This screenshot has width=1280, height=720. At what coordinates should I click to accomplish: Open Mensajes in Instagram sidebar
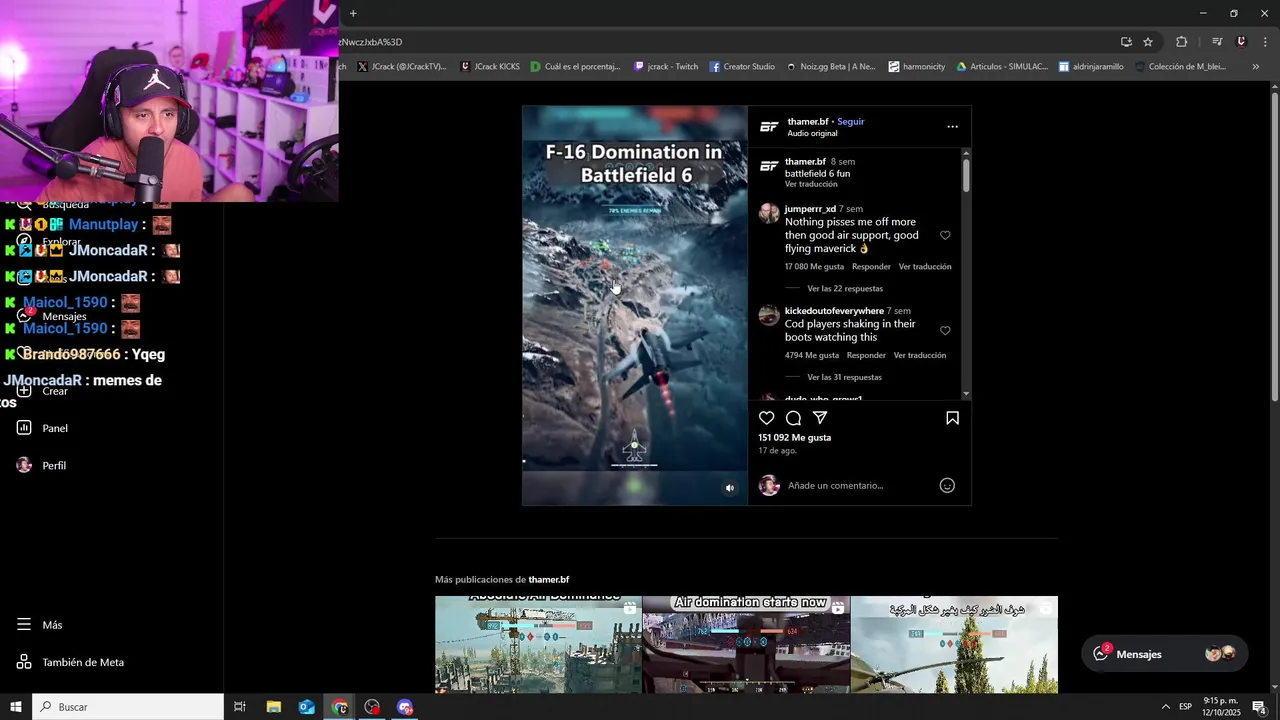(52, 316)
